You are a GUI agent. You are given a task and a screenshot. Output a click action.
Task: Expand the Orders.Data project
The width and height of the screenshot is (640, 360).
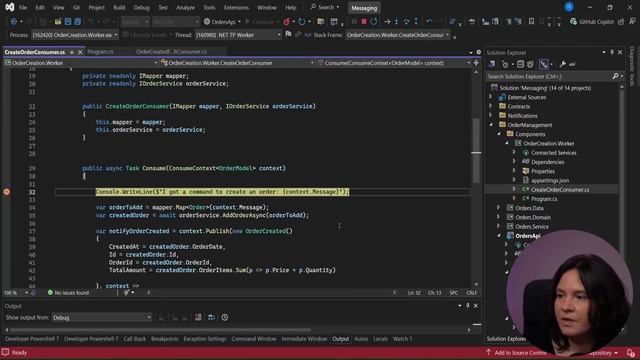499,208
